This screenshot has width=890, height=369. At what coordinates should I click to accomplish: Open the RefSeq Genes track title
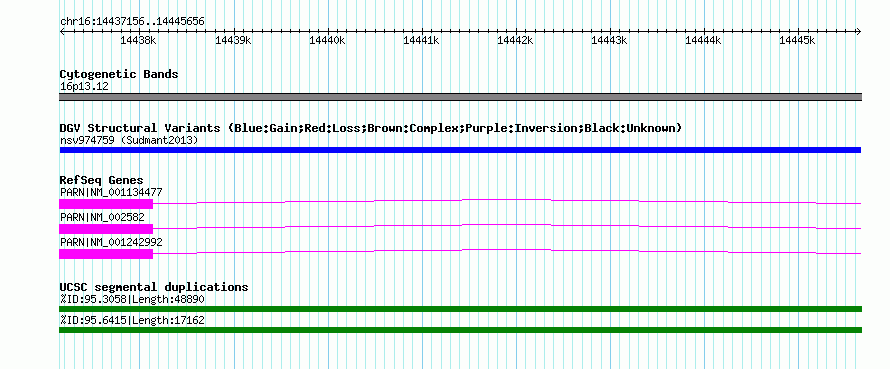click(101, 181)
